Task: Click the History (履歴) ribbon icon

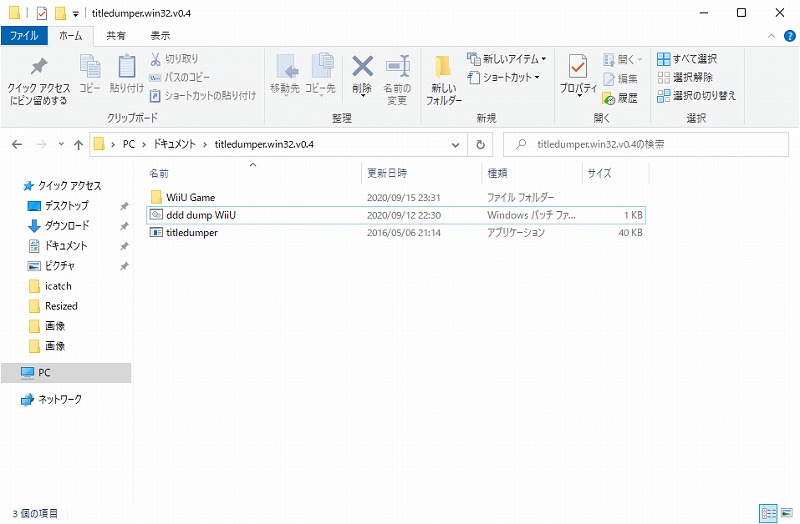Action: point(620,97)
